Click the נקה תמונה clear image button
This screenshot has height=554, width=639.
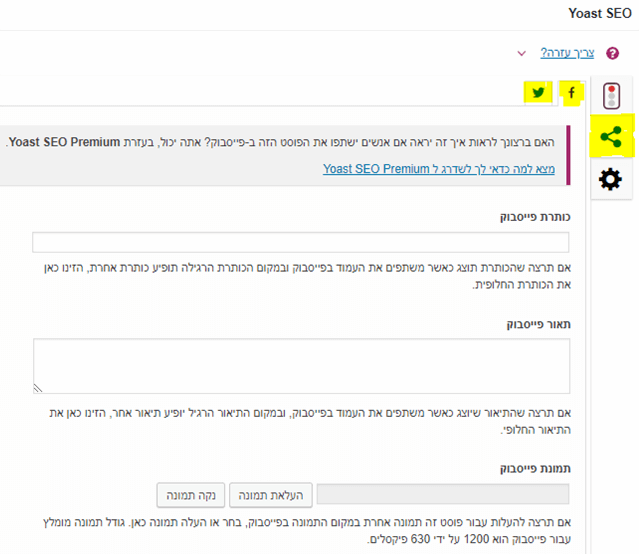coord(191,495)
